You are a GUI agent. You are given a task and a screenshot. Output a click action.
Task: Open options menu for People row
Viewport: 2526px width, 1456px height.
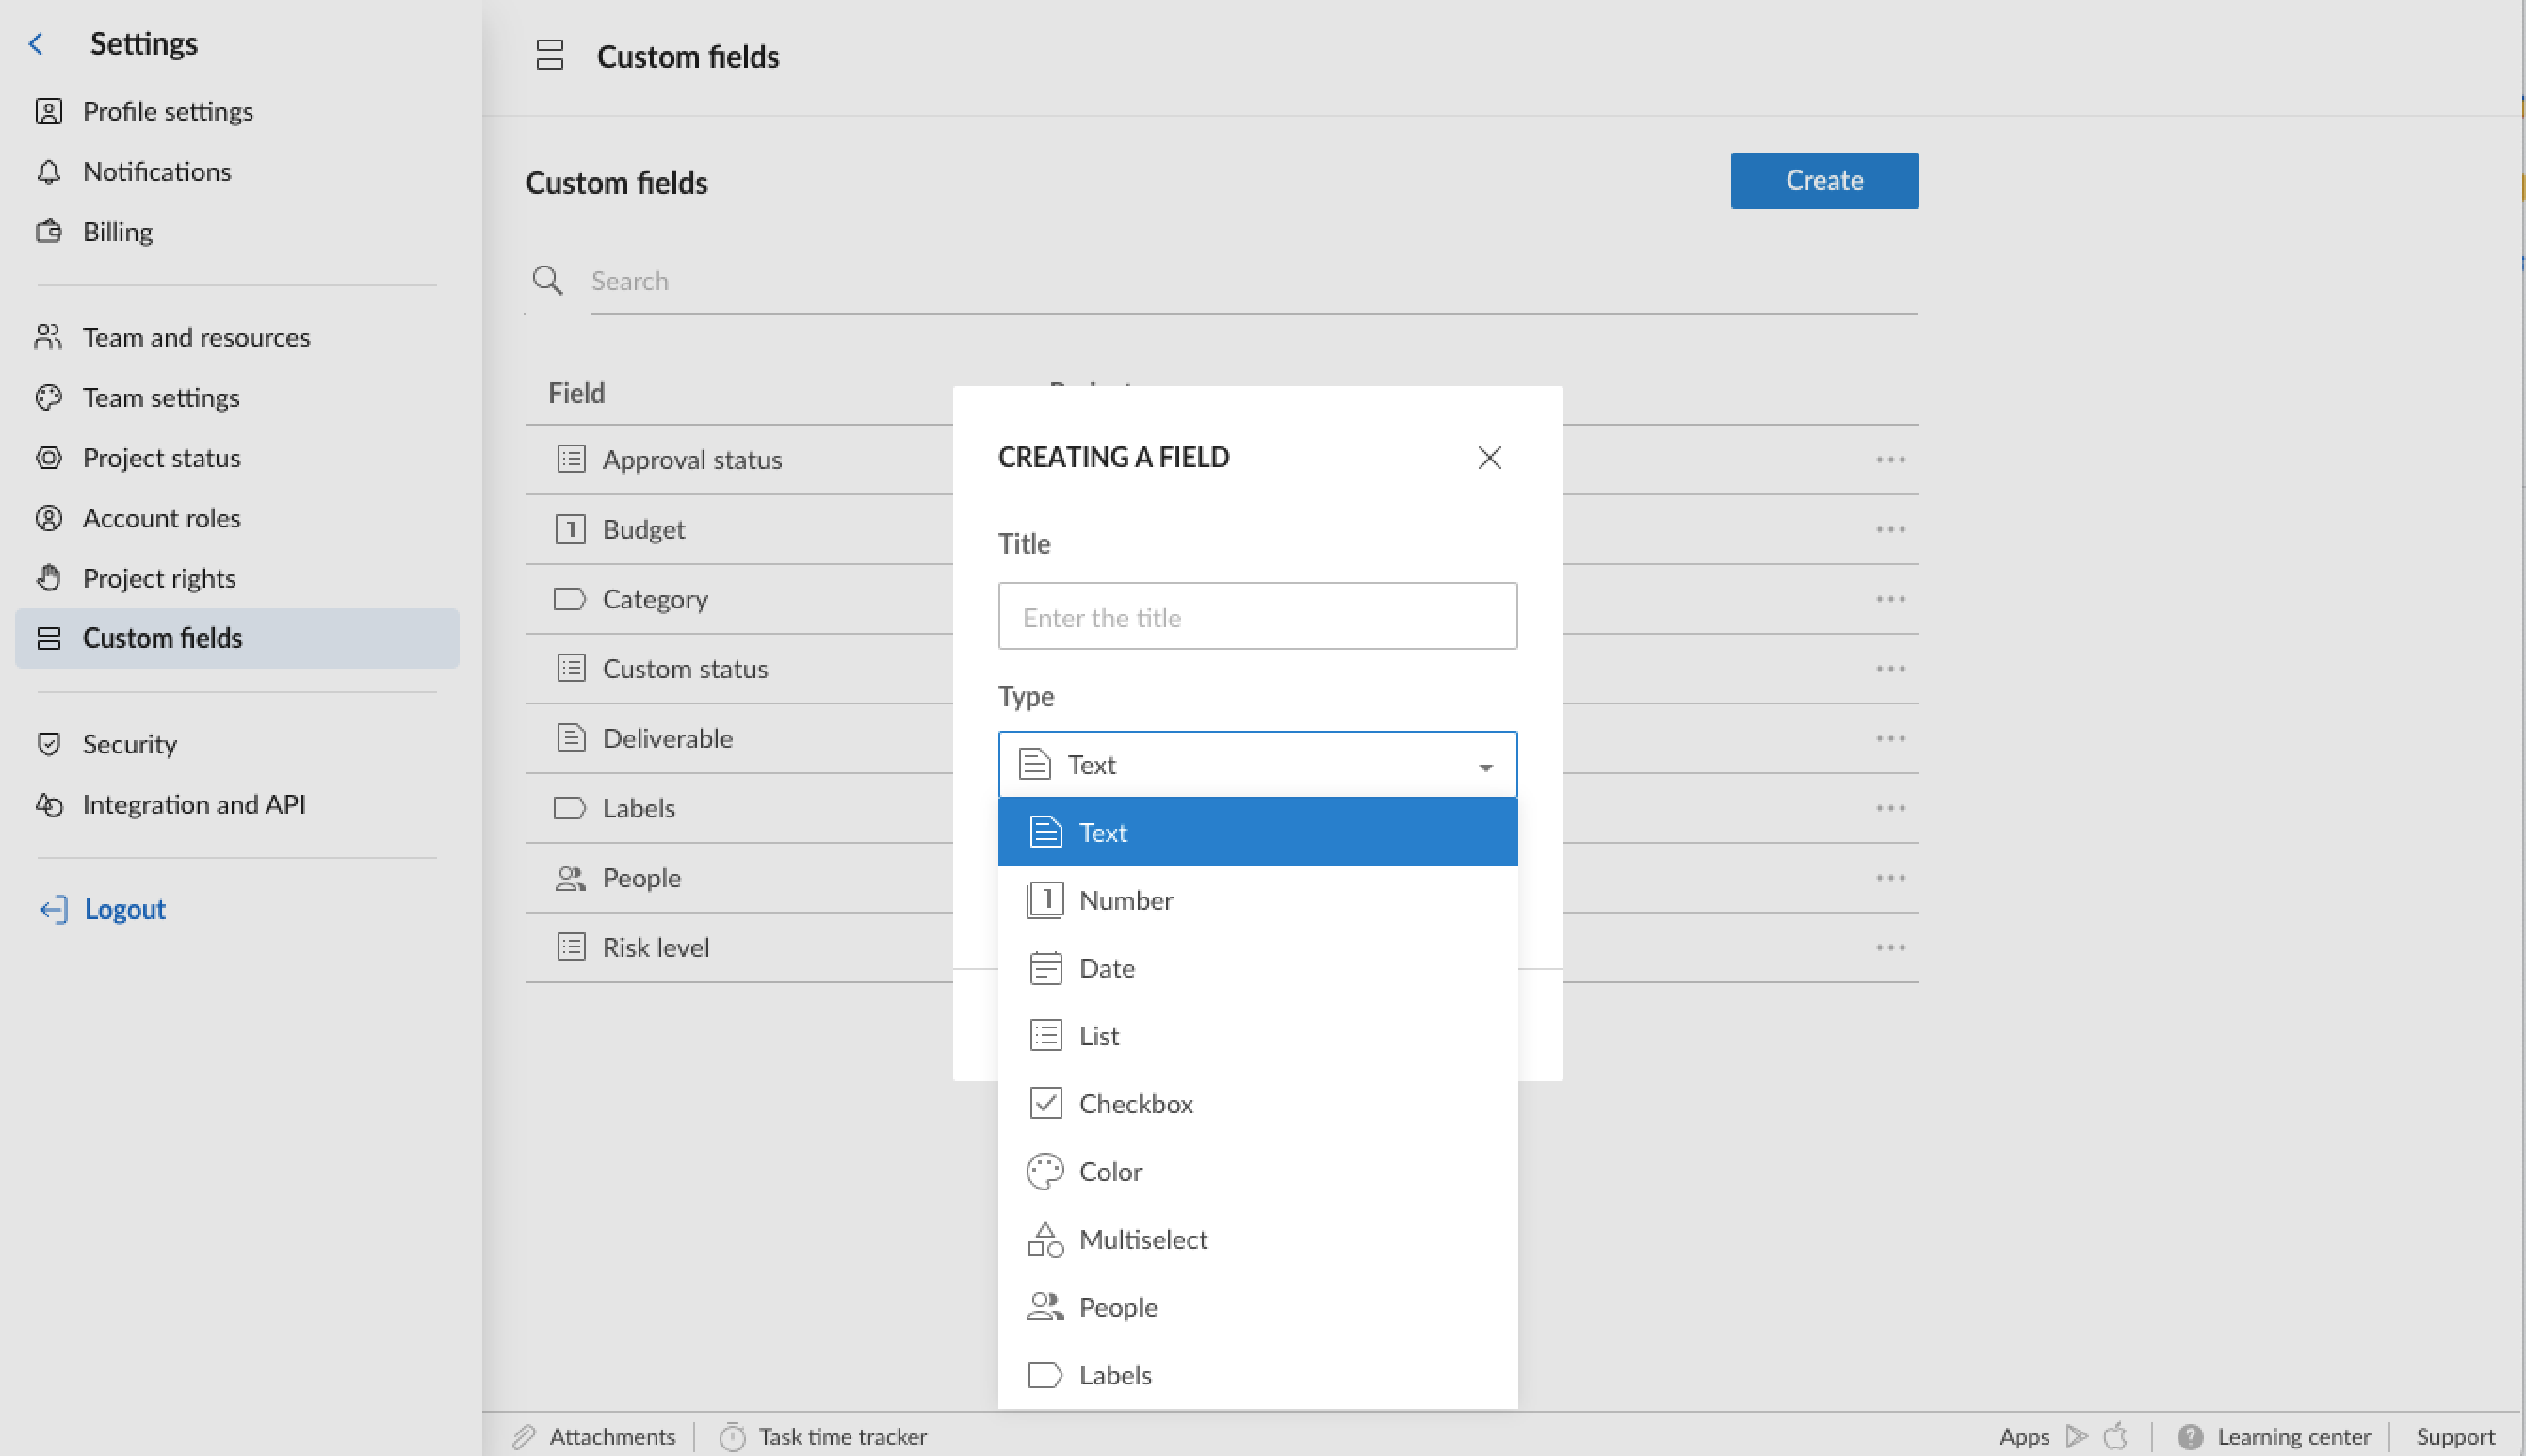pos(1890,878)
